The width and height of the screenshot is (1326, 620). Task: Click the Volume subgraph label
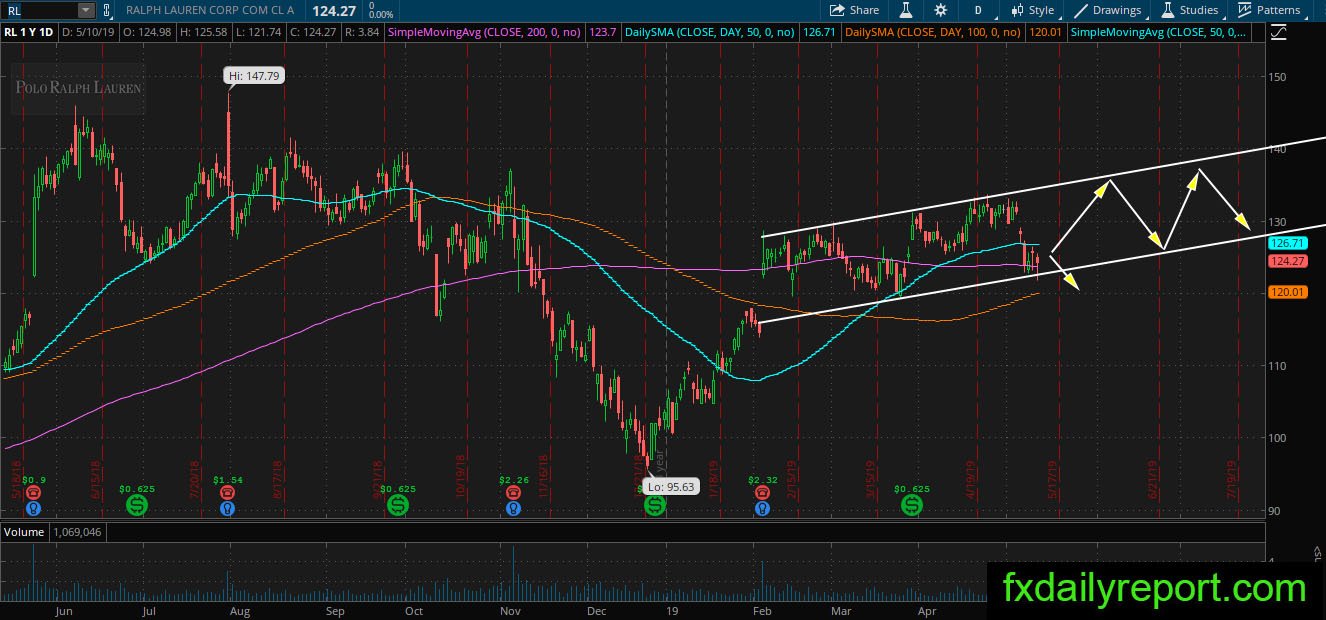point(23,532)
